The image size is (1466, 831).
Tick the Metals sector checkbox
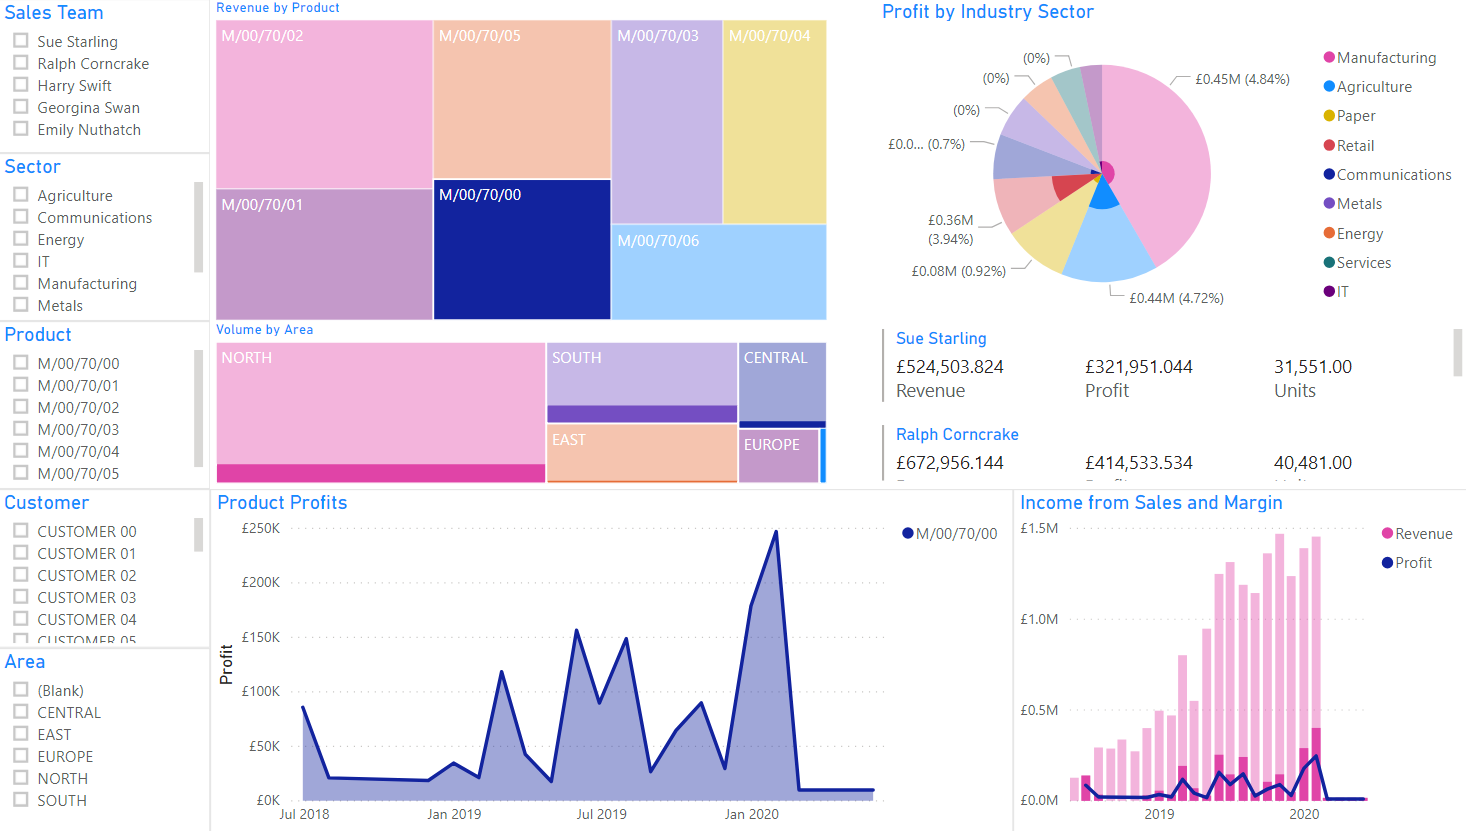coord(20,305)
